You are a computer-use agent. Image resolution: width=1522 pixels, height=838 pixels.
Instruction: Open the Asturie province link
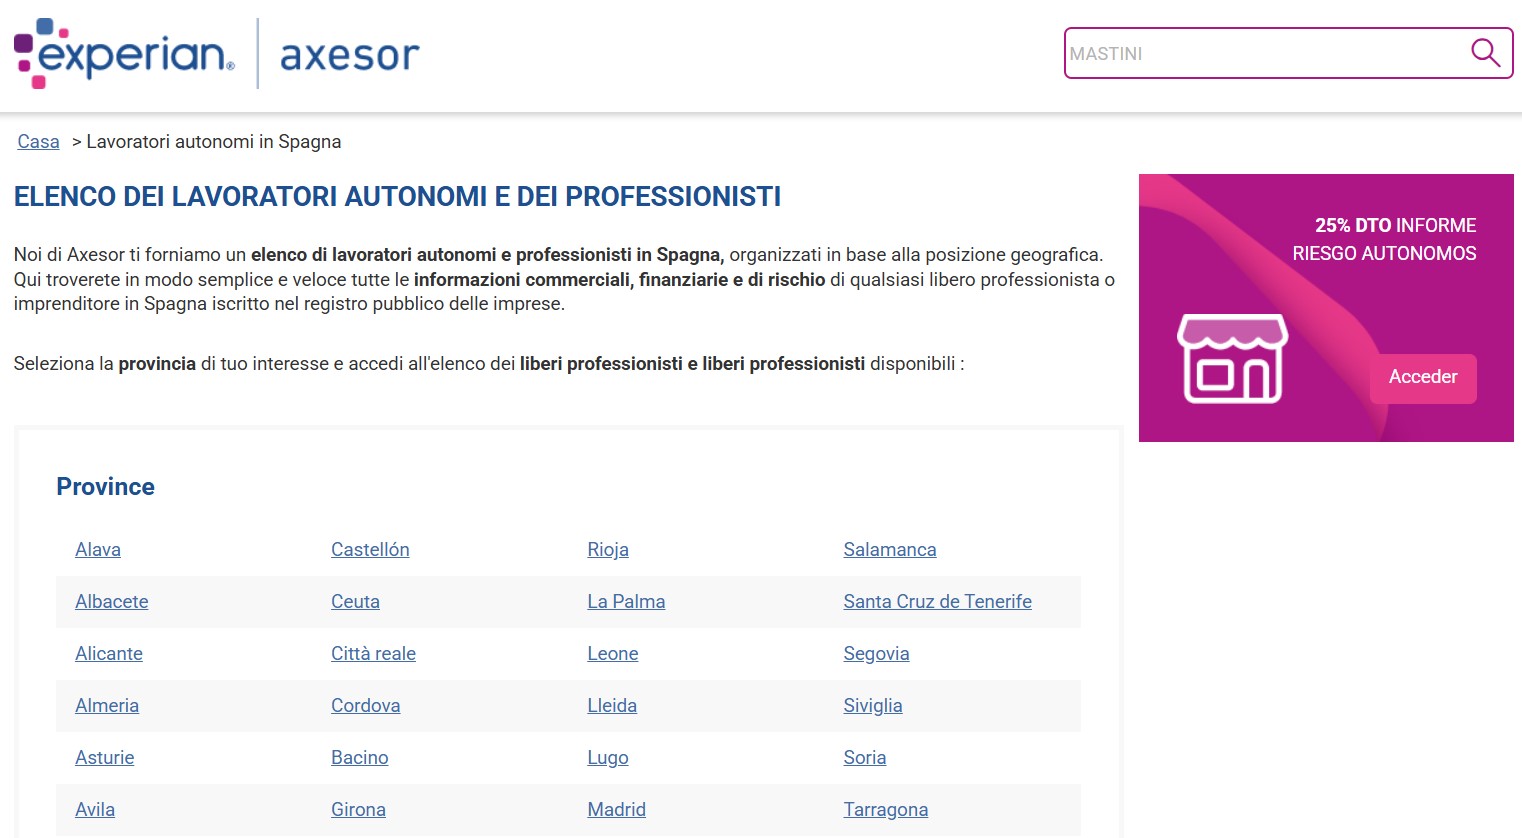(x=105, y=758)
